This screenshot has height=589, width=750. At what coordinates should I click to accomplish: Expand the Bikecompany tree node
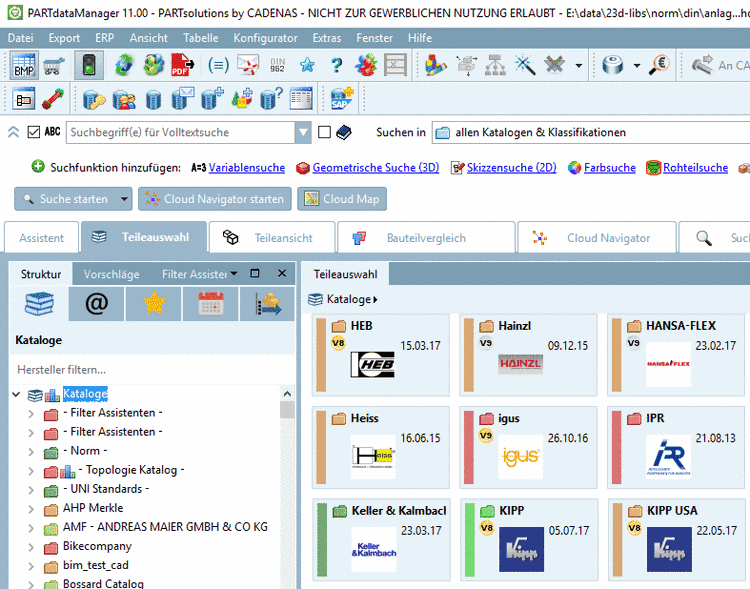[31, 547]
